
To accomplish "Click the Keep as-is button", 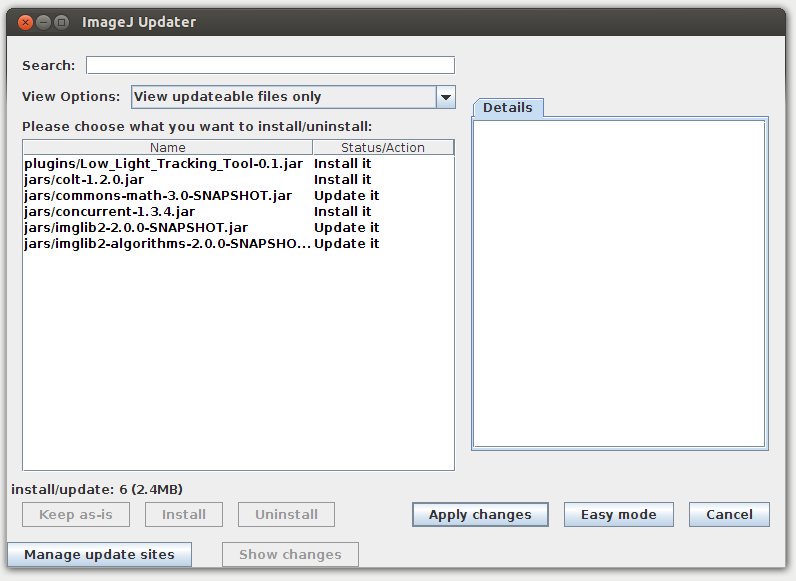I will click(x=76, y=514).
